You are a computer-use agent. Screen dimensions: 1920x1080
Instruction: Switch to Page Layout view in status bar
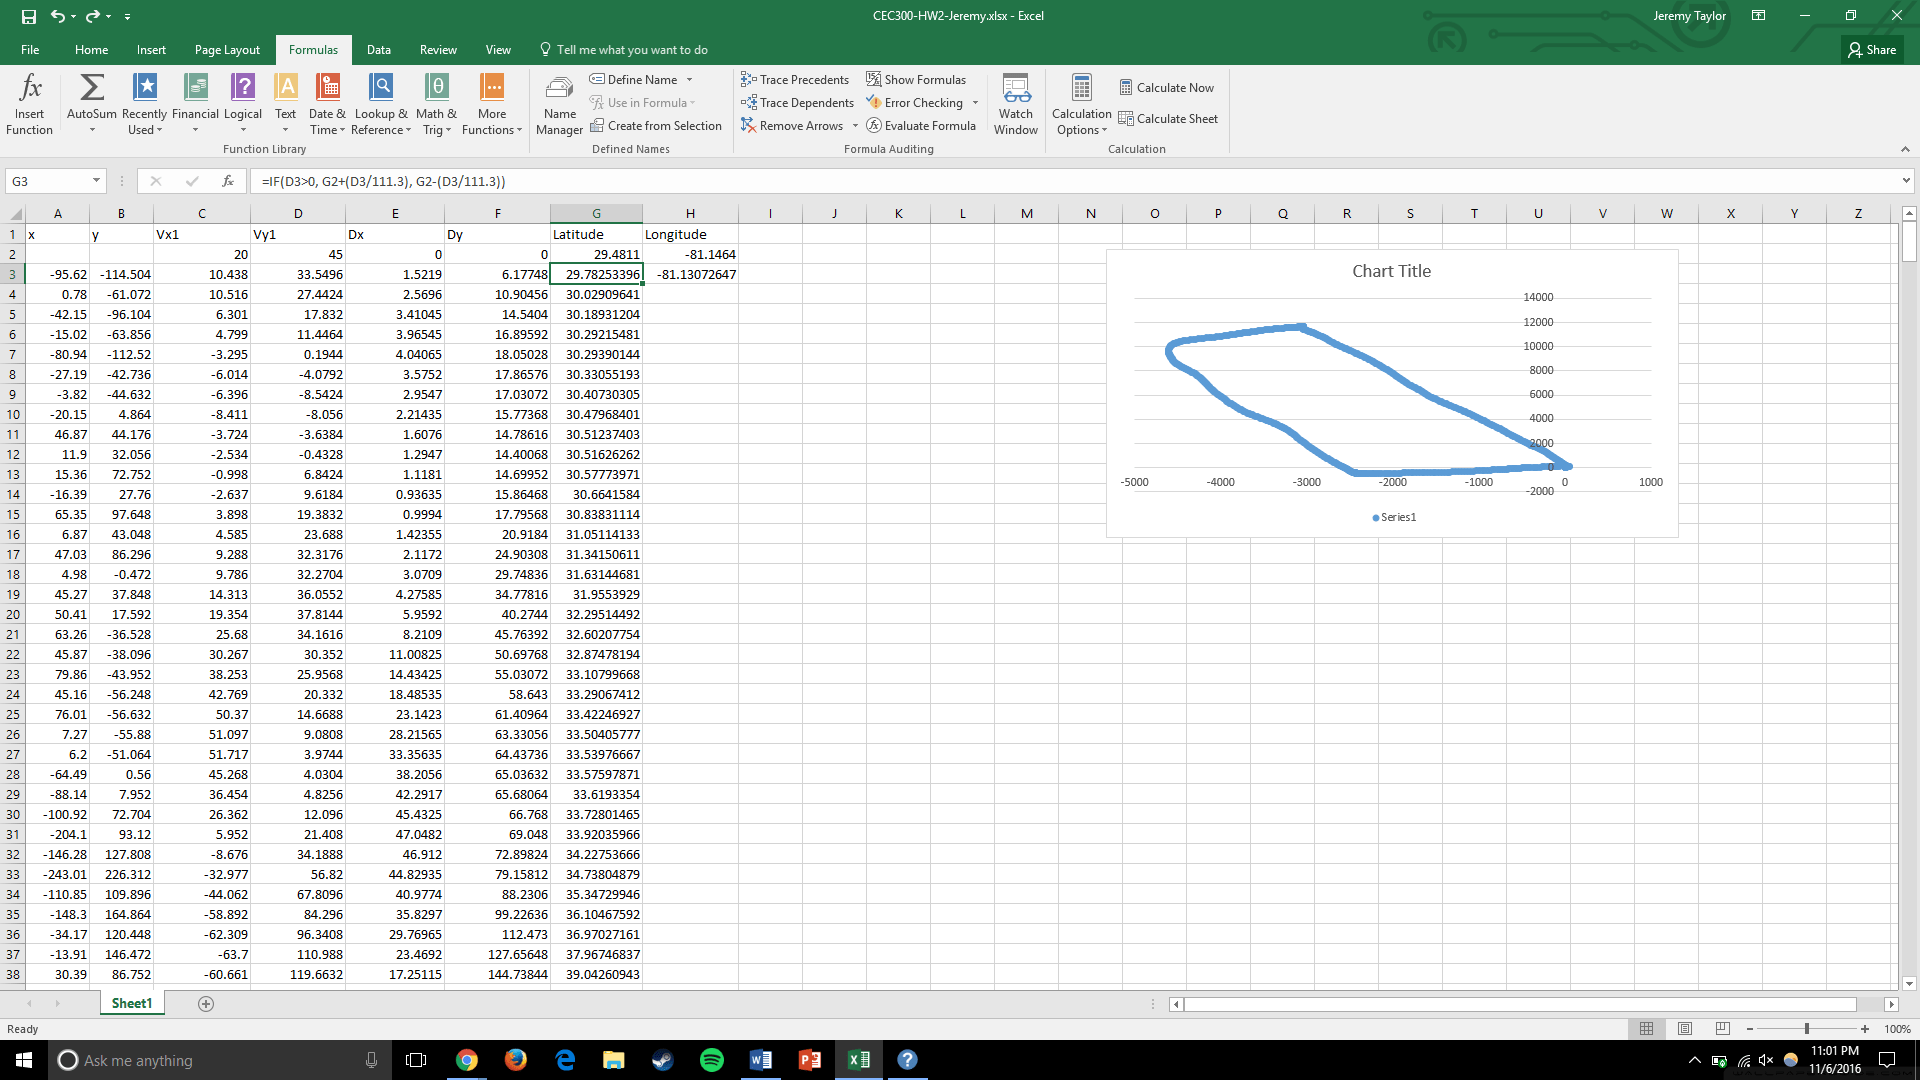click(x=1685, y=1029)
